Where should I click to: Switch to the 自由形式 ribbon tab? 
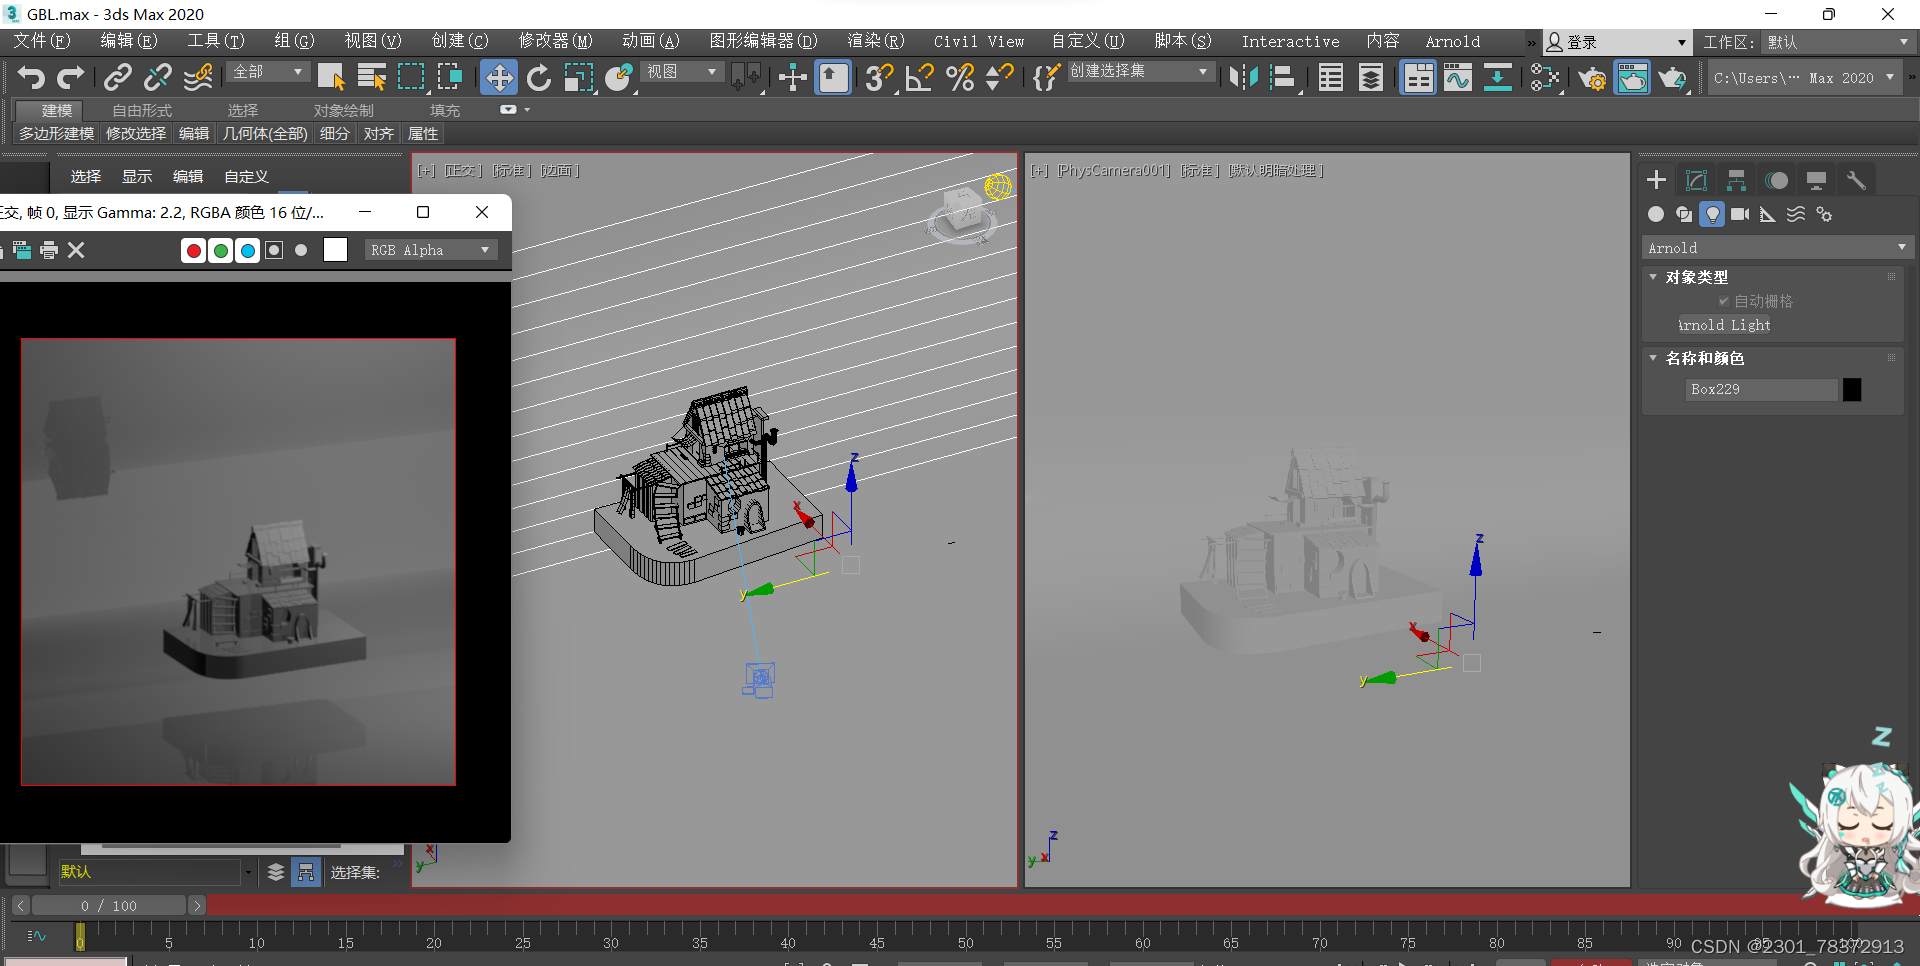click(142, 110)
